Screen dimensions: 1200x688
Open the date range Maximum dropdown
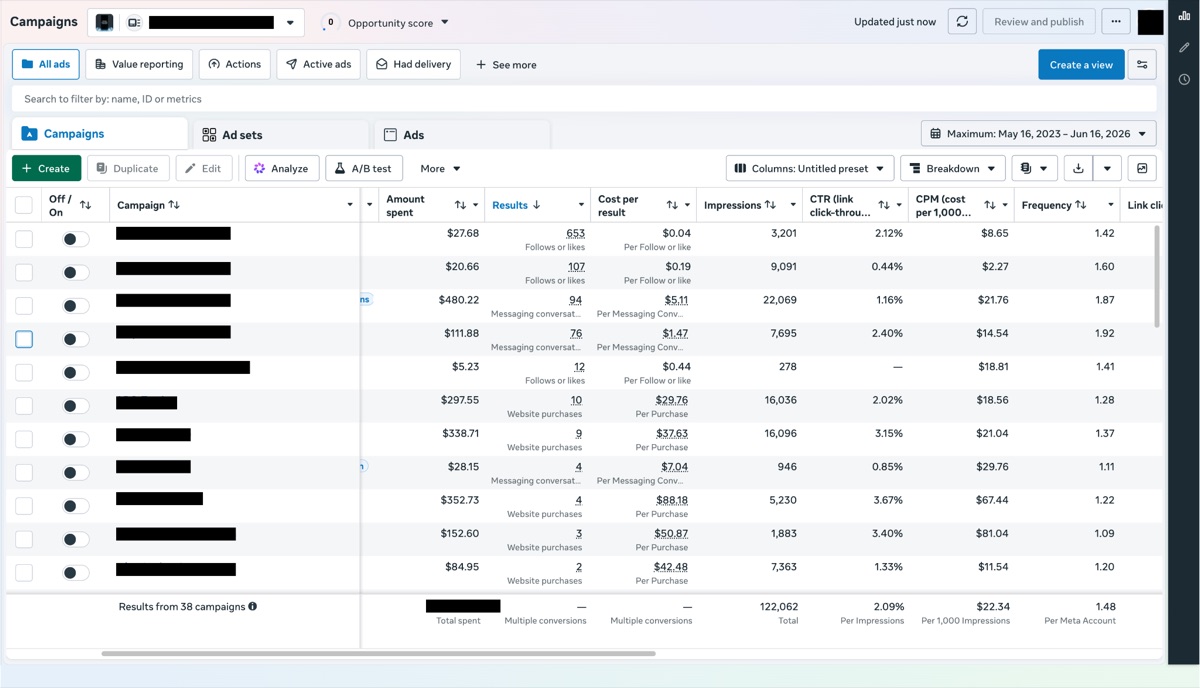[1039, 134]
